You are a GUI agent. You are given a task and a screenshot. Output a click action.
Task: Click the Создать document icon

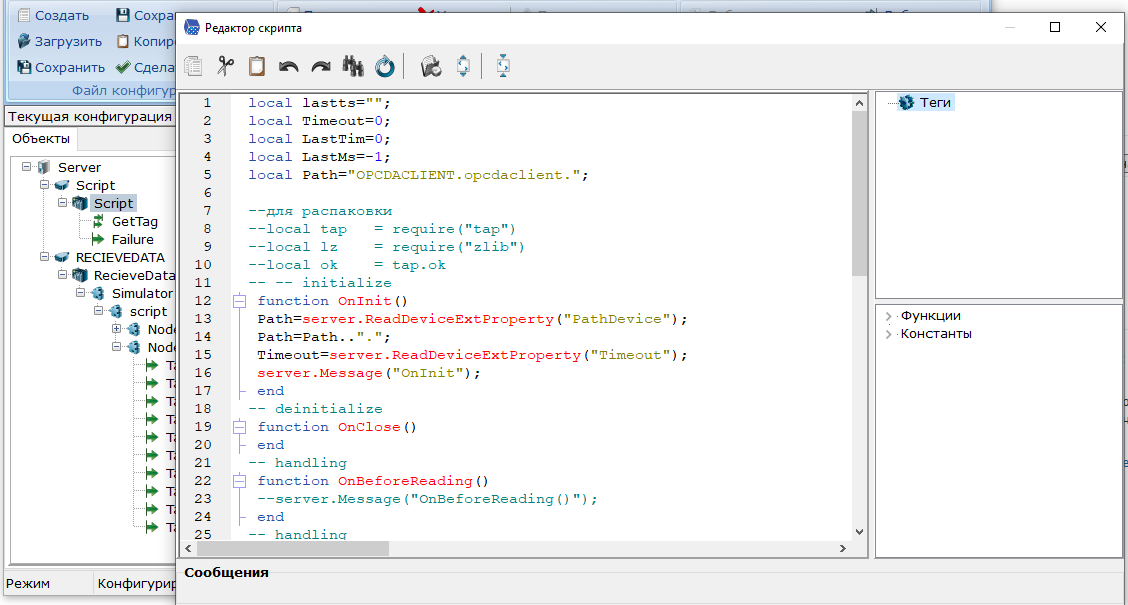click(x=24, y=15)
